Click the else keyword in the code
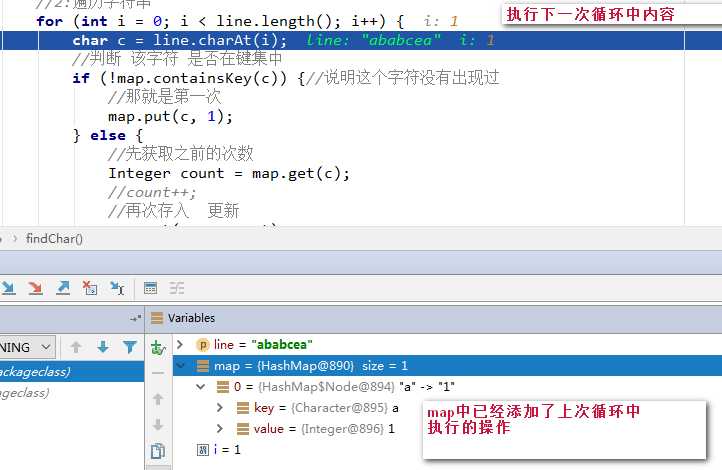722x470 pixels. click(x=108, y=136)
